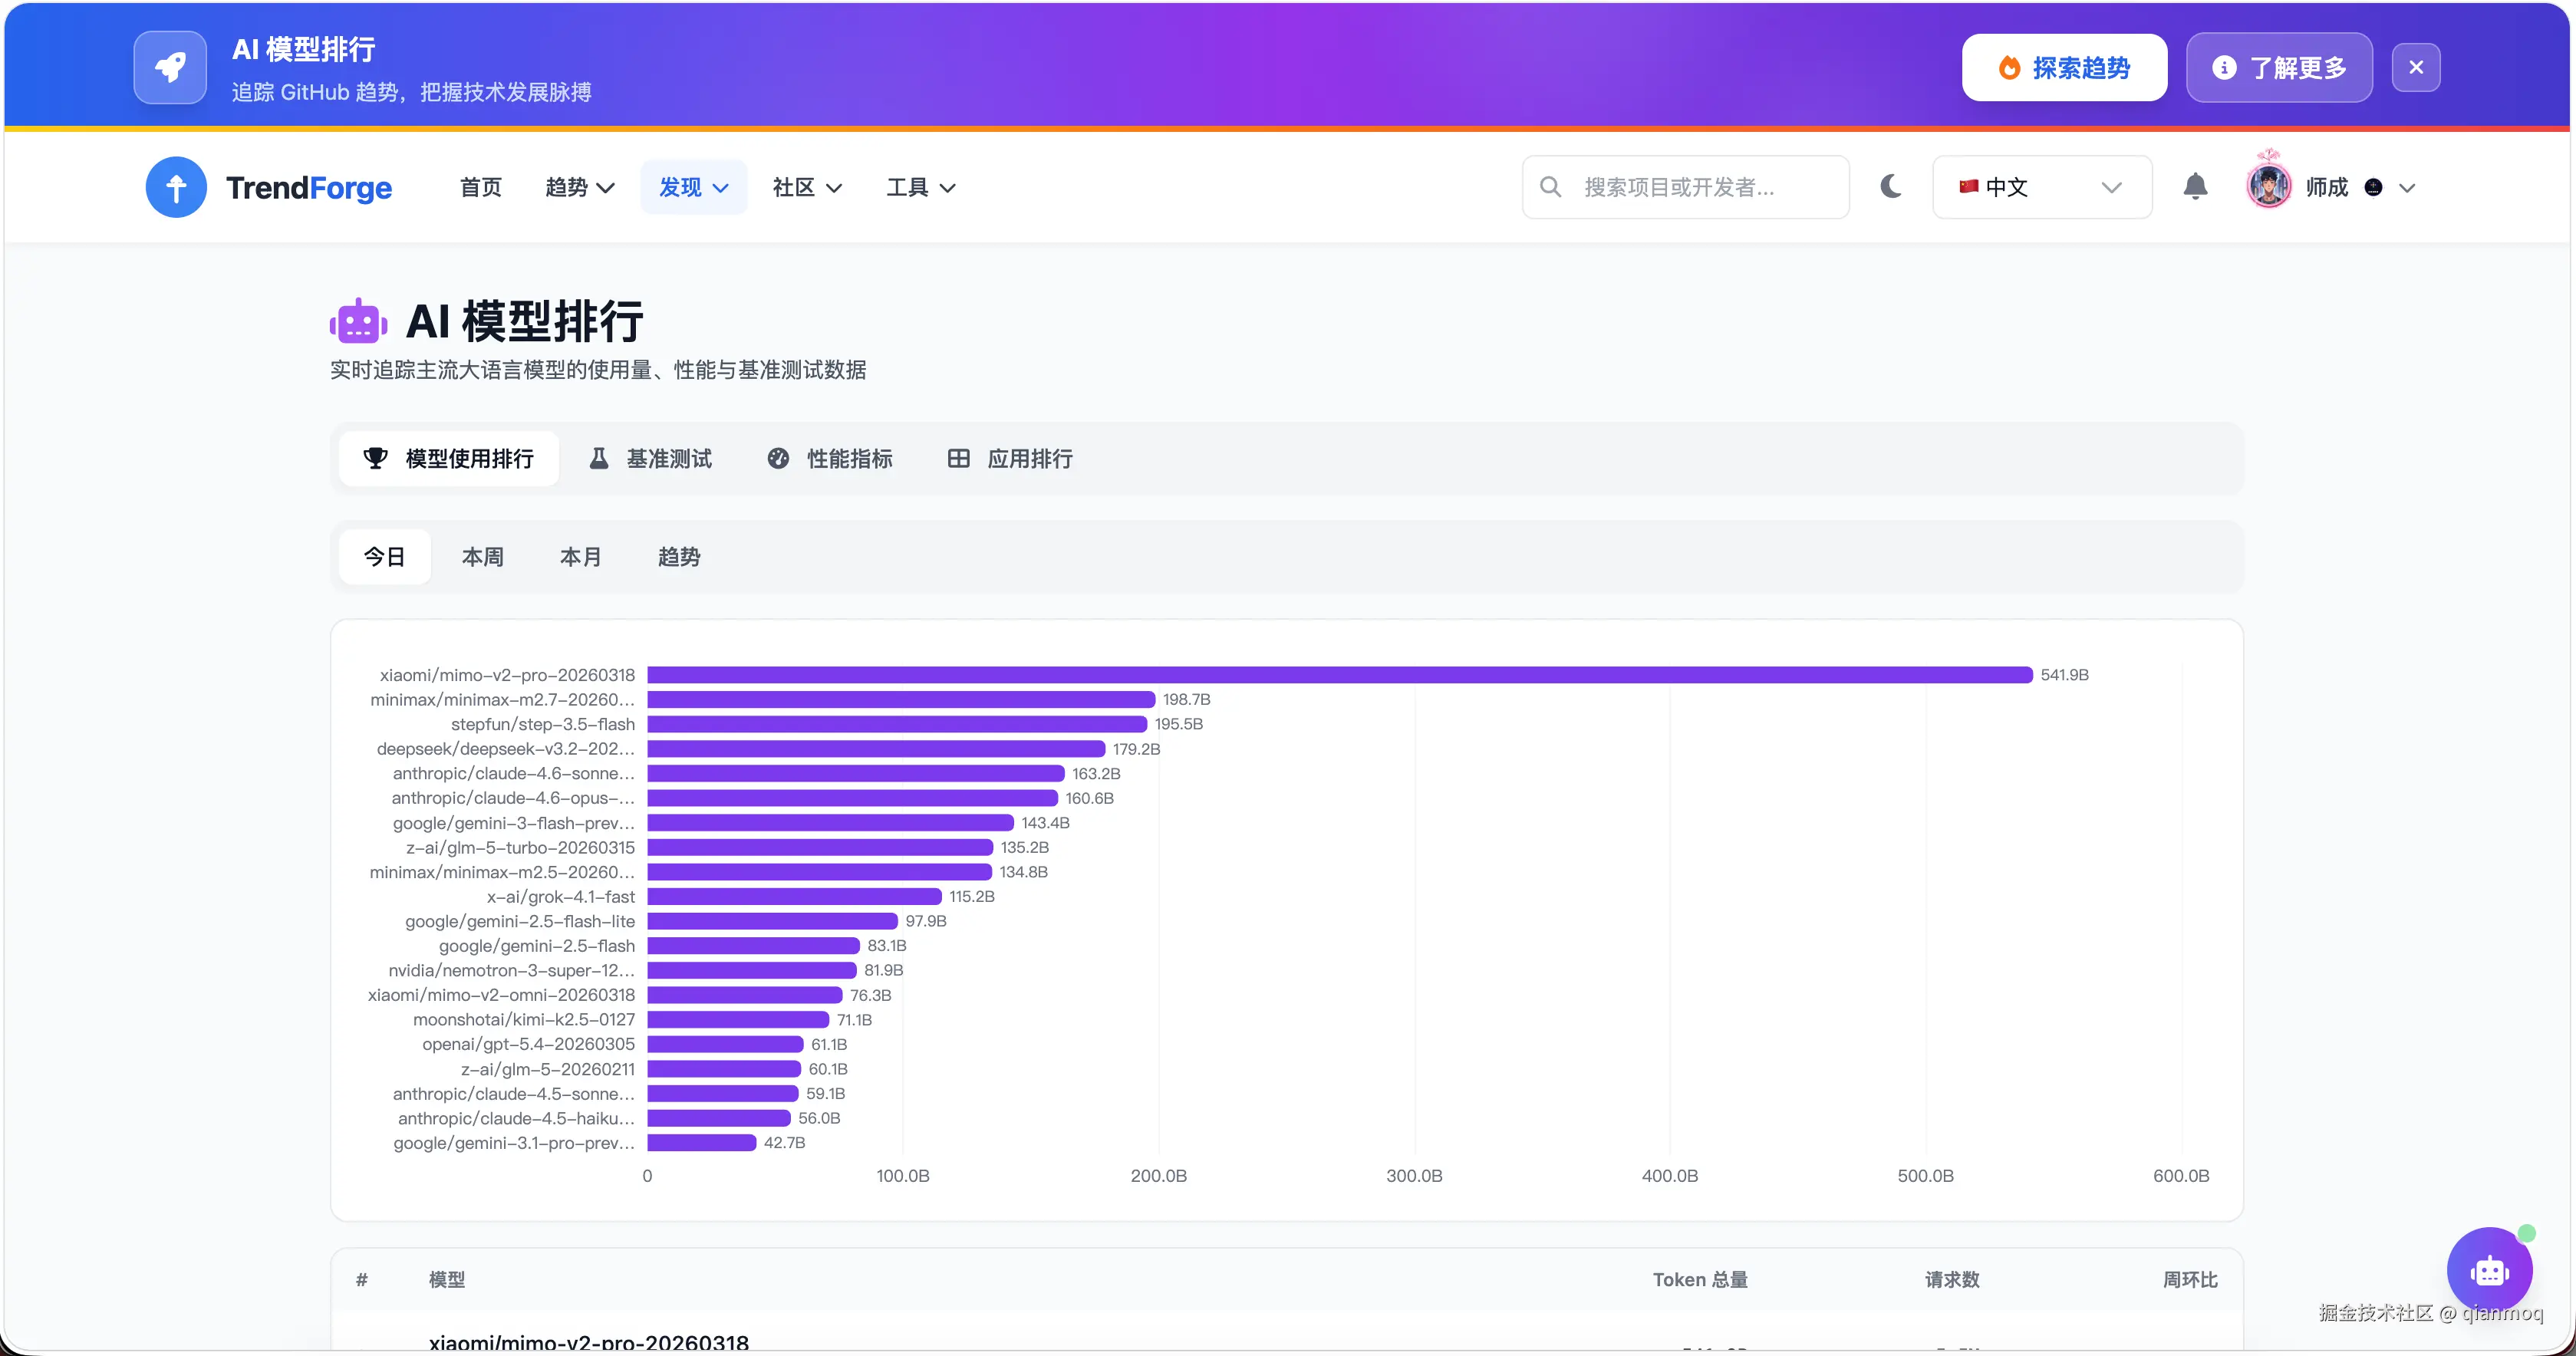
Task: Open the floating AI assistant robot button
Action: [2490, 1270]
